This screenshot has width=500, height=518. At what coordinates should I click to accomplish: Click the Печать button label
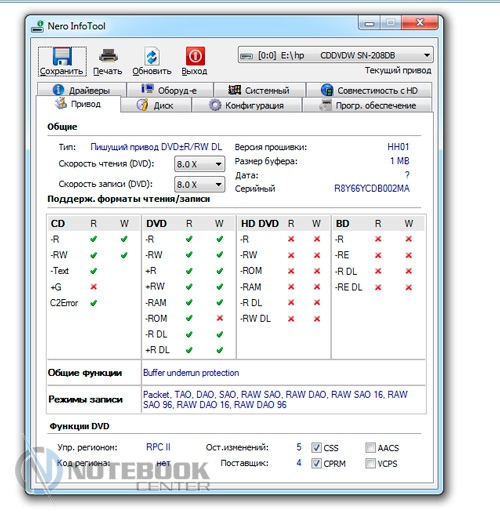[x=108, y=71]
